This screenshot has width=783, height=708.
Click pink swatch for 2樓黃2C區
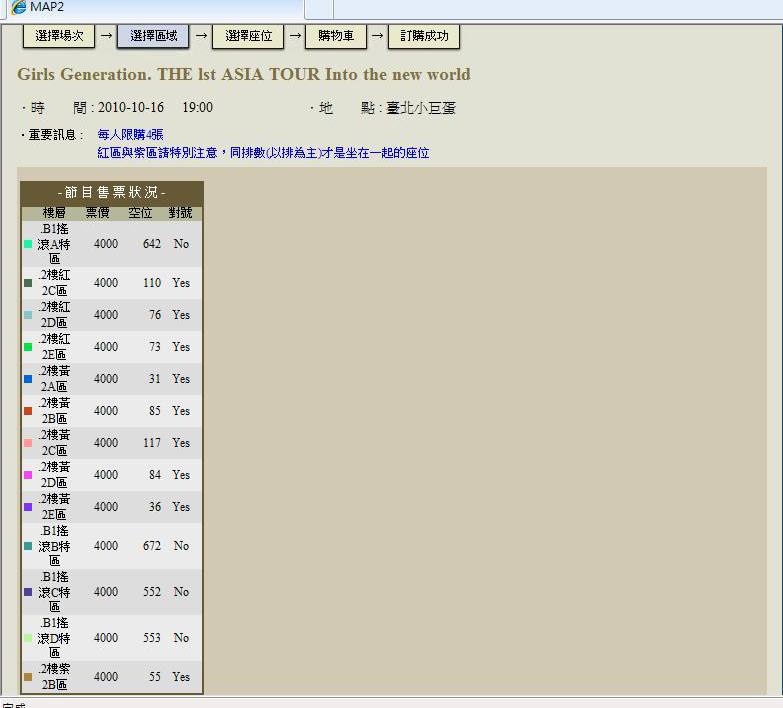pyautogui.click(x=28, y=443)
